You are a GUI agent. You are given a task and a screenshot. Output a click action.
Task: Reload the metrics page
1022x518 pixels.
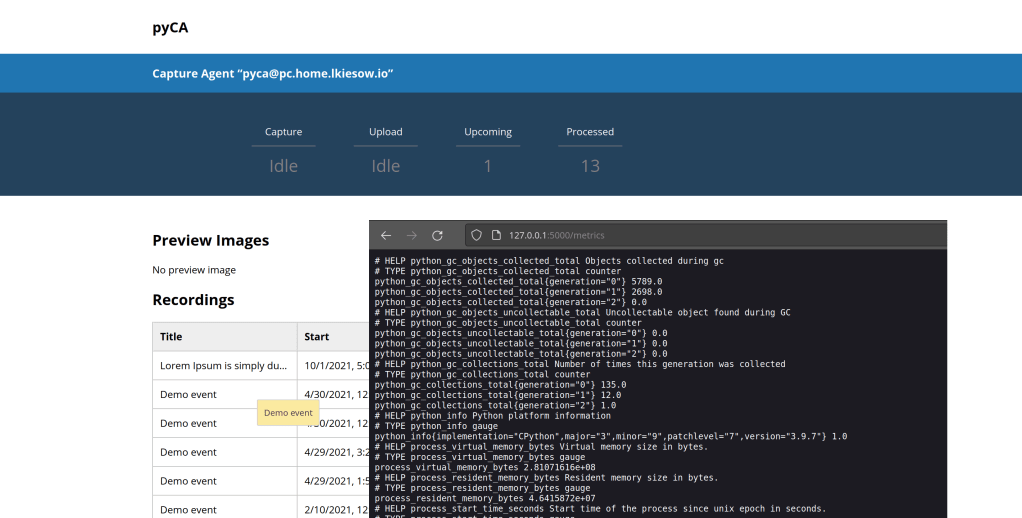click(437, 235)
